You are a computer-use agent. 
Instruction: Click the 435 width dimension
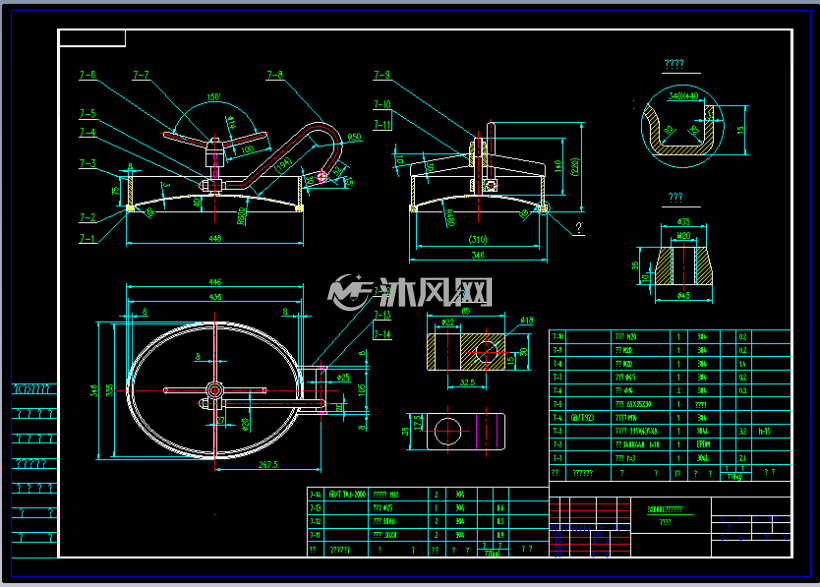(215, 297)
